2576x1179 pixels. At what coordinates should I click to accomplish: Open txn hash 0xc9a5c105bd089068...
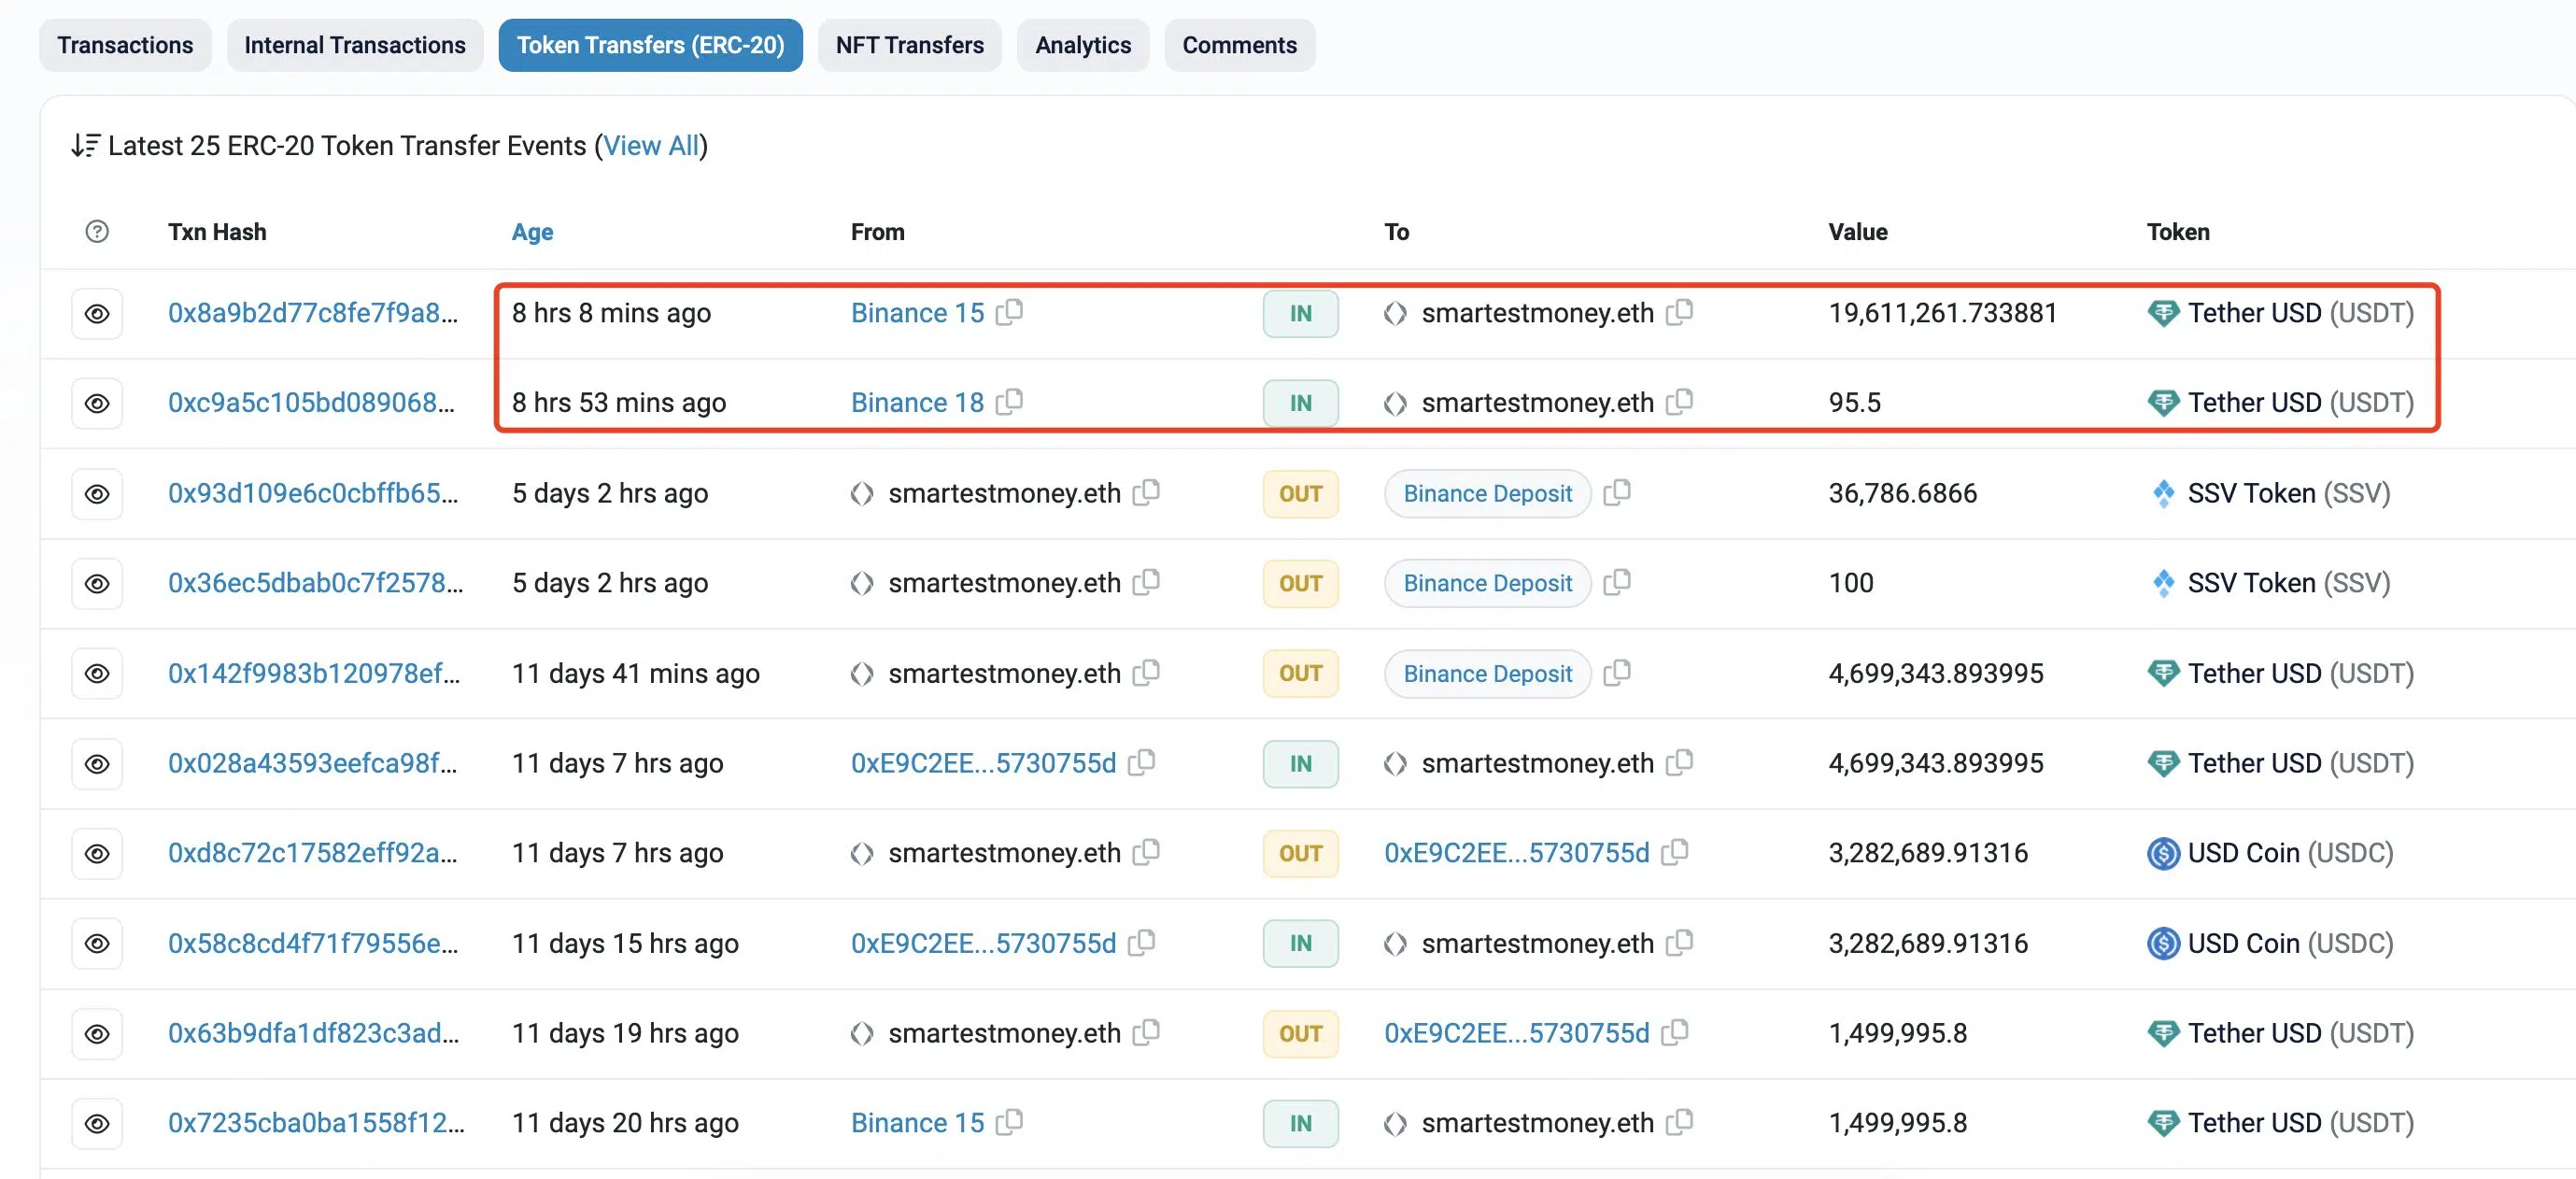(311, 403)
